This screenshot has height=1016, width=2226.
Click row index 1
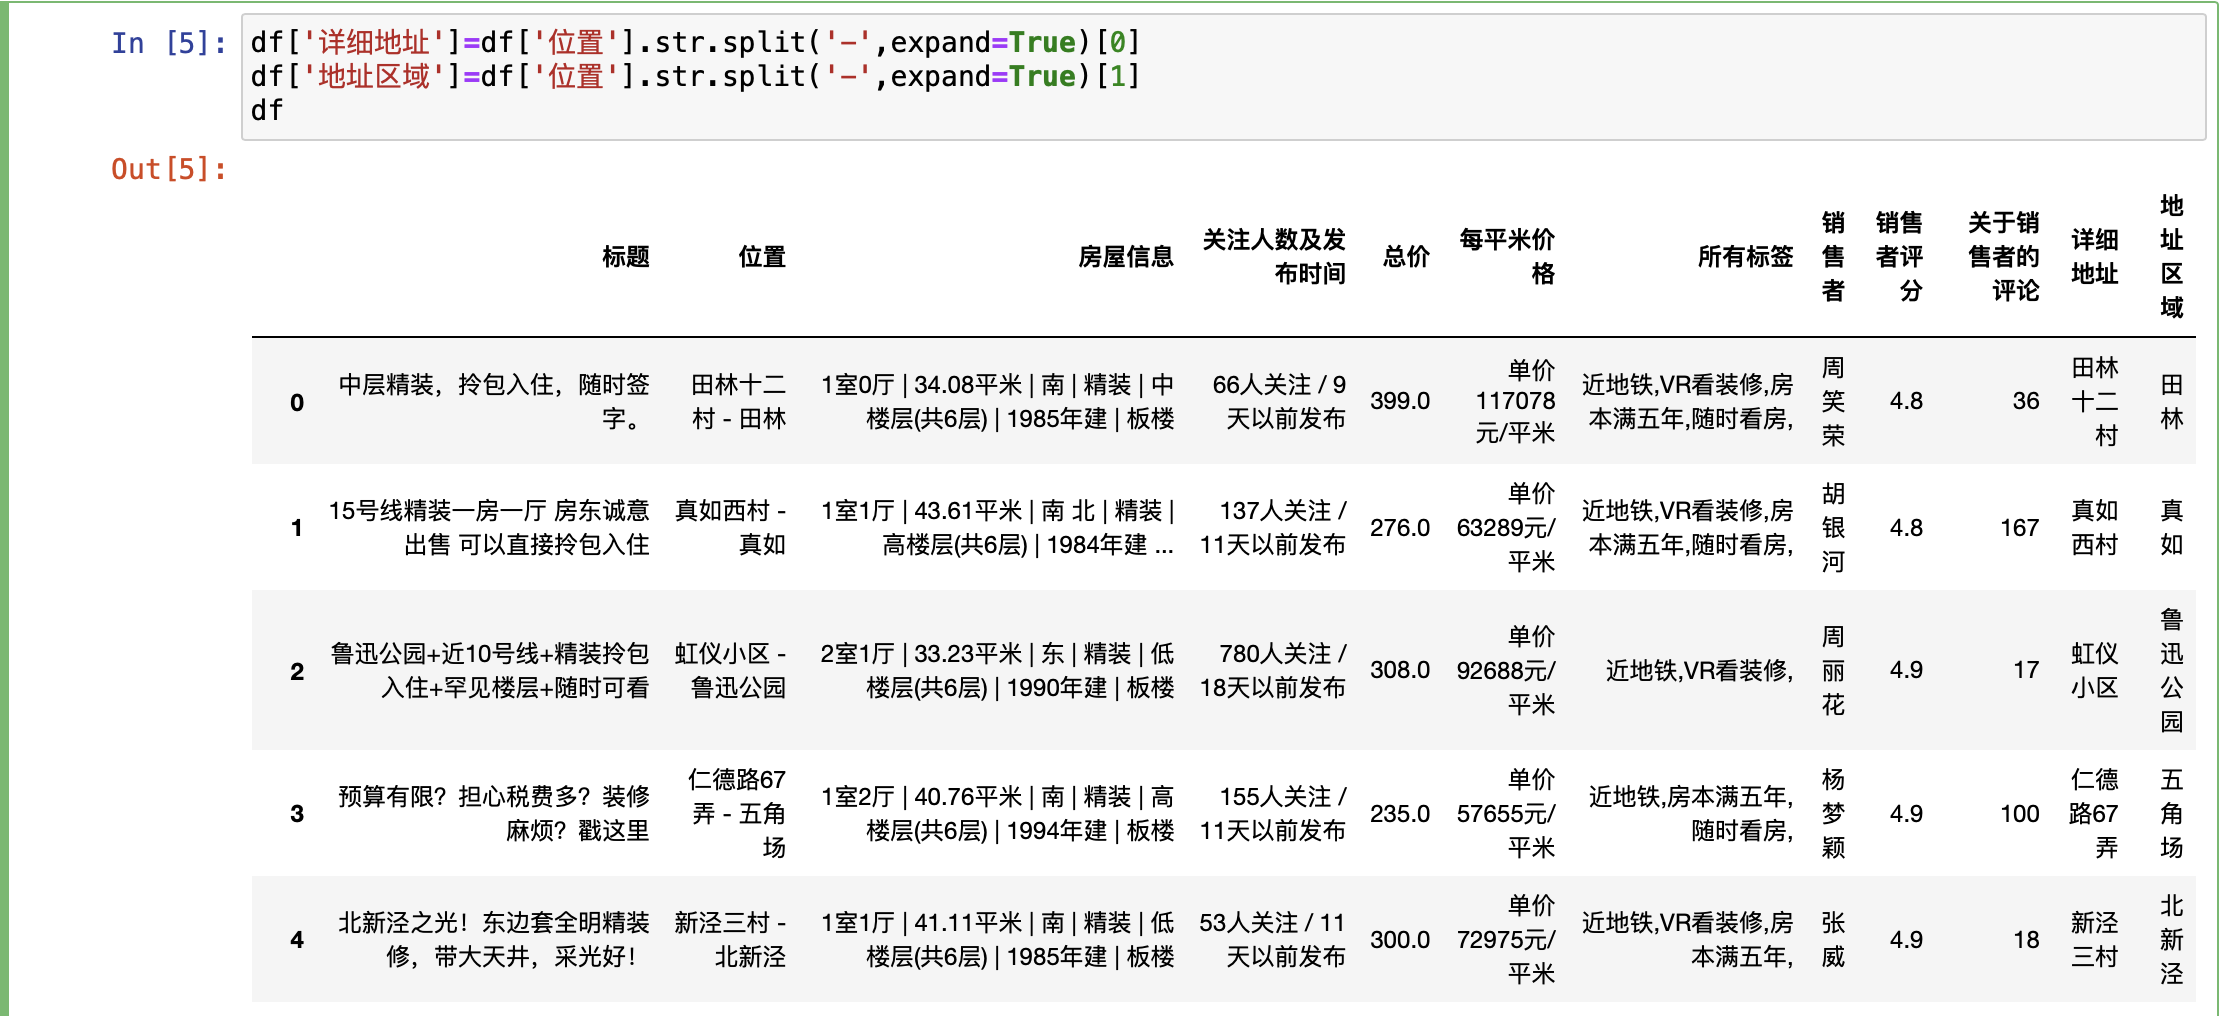pos(297,528)
